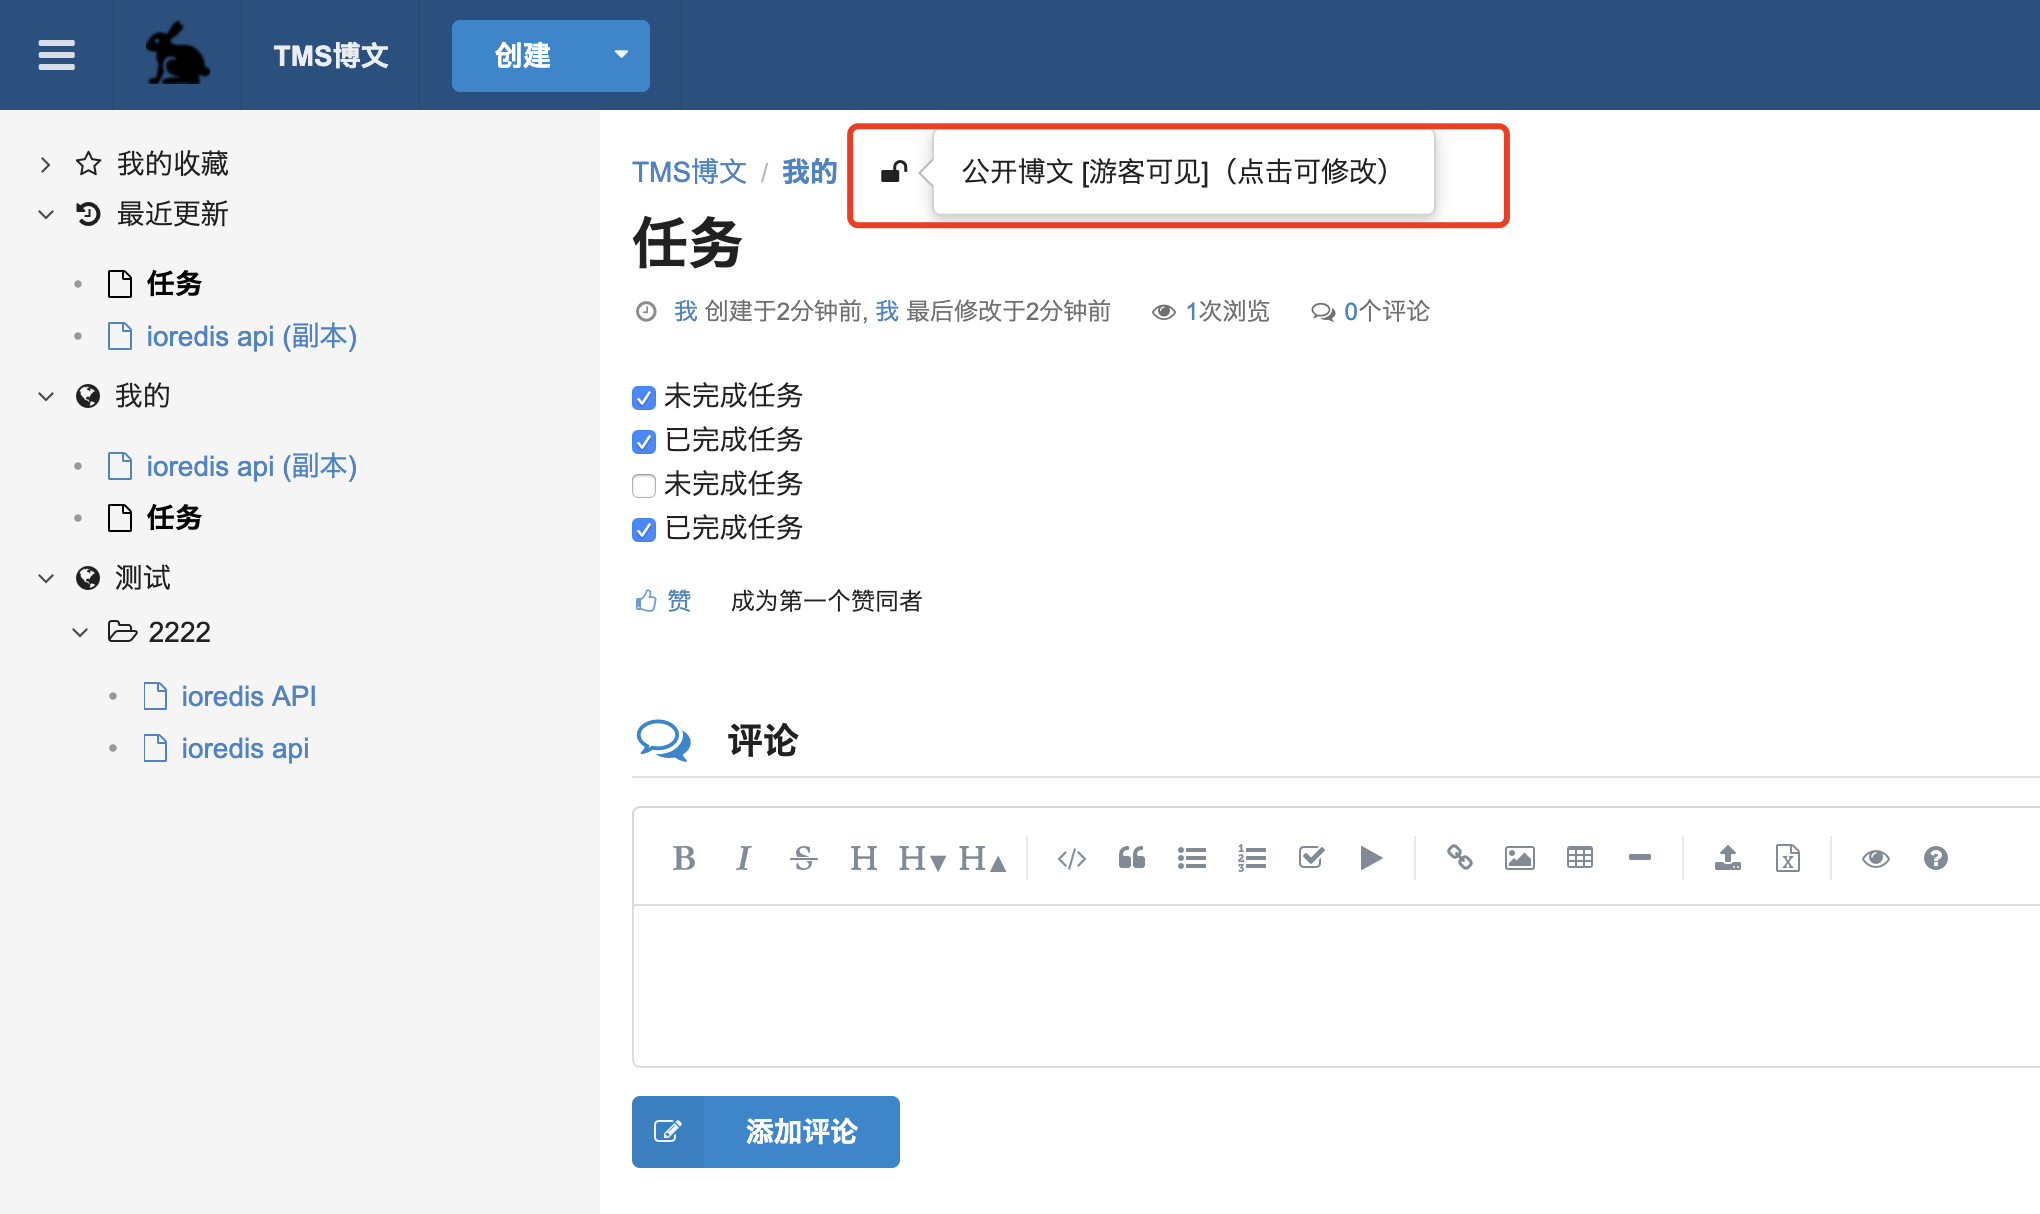
Task: Click into the comment text area
Action: click(1336, 986)
